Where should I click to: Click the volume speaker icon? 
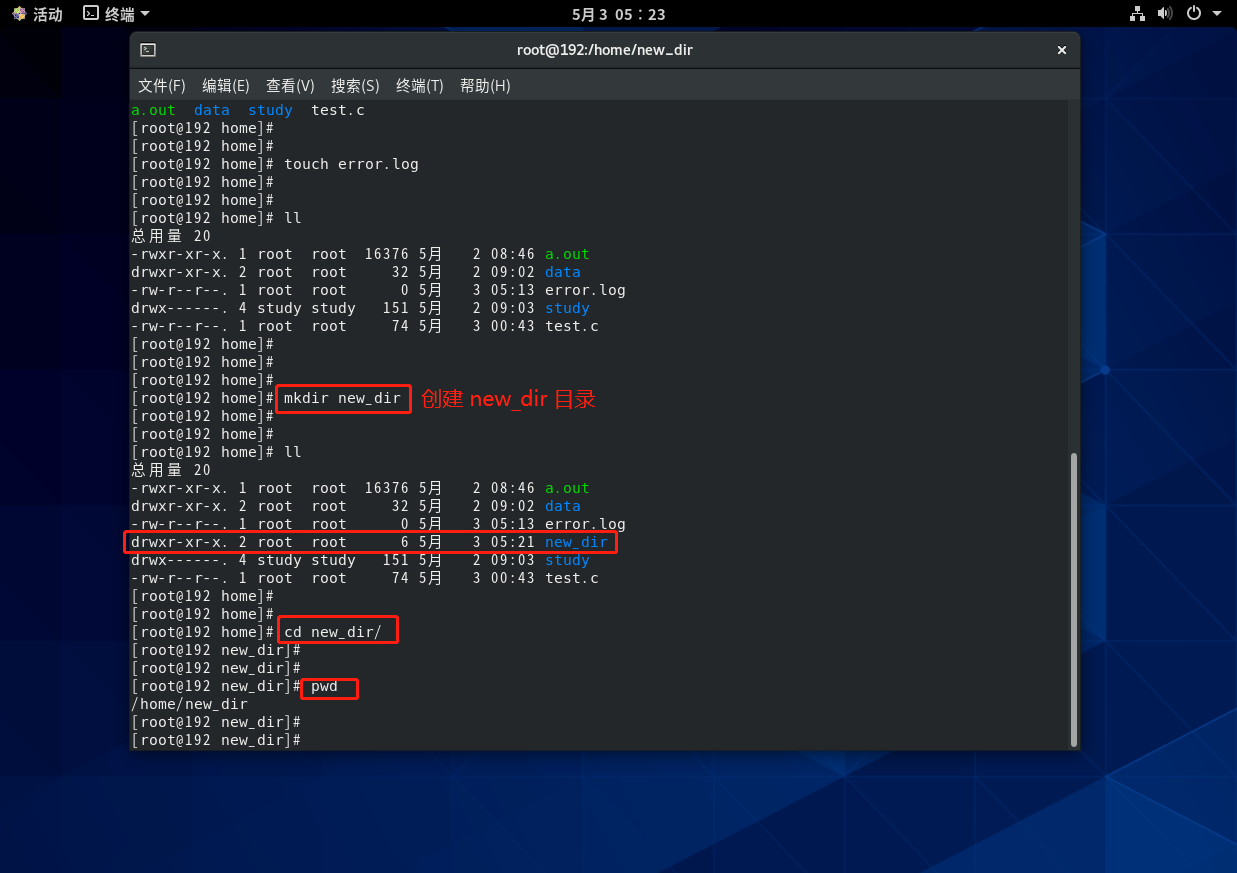point(1164,14)
